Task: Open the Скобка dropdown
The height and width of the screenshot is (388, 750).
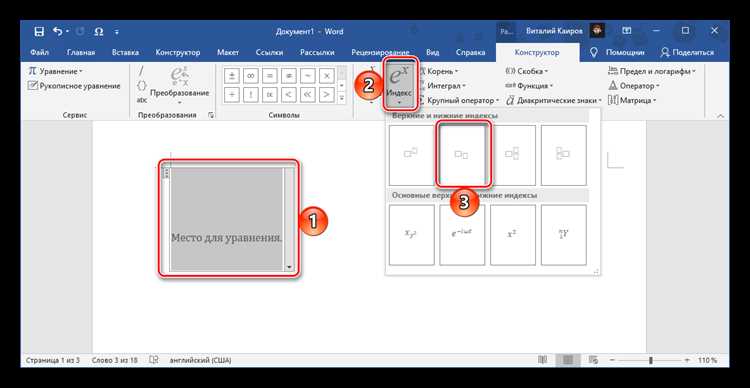Action: tap(526, 71)
